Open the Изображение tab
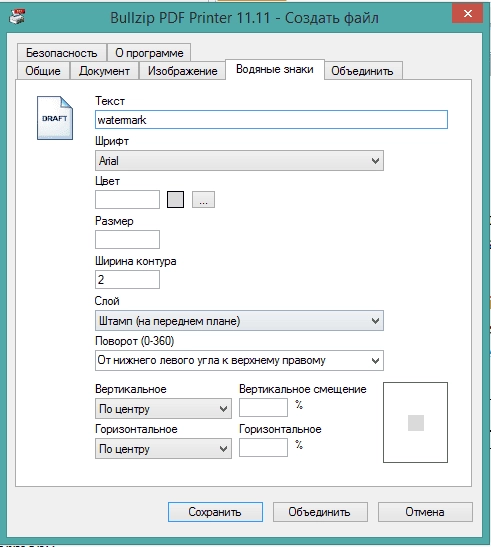491x547 pixels. (182, 71)
